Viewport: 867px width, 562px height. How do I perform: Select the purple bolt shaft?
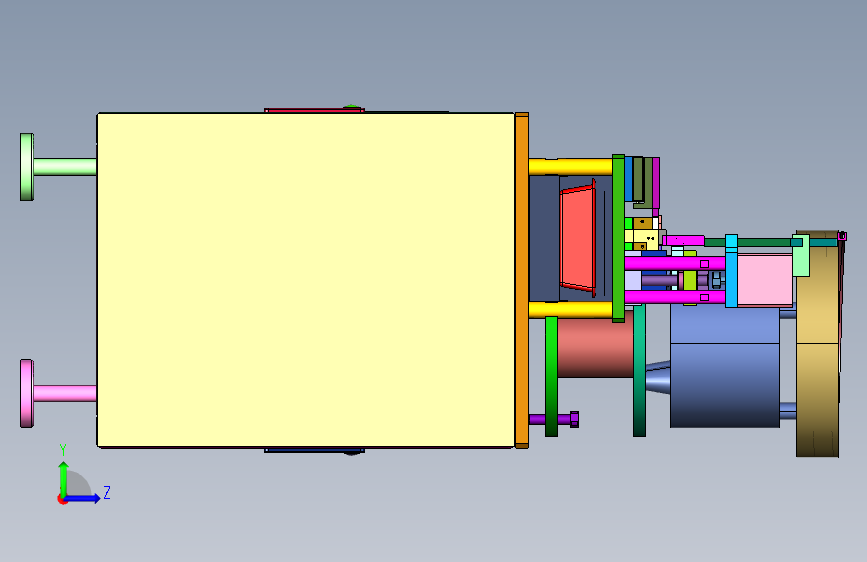549,419
